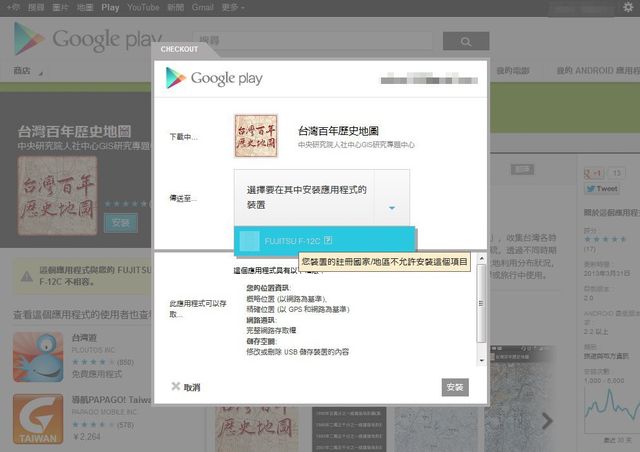
Task: Click the 導航PAPAGO! Taiwan app icon
Action: [x=39, y=420]
